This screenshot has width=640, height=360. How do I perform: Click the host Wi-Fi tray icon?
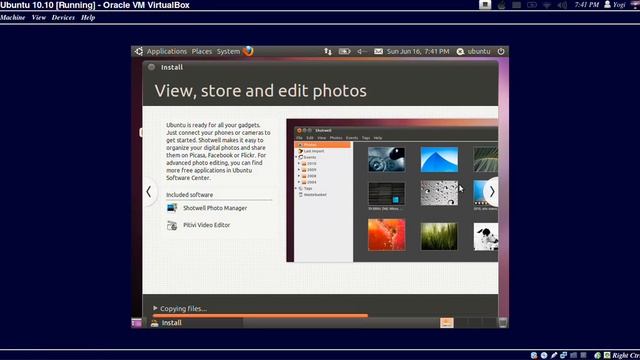547,5
